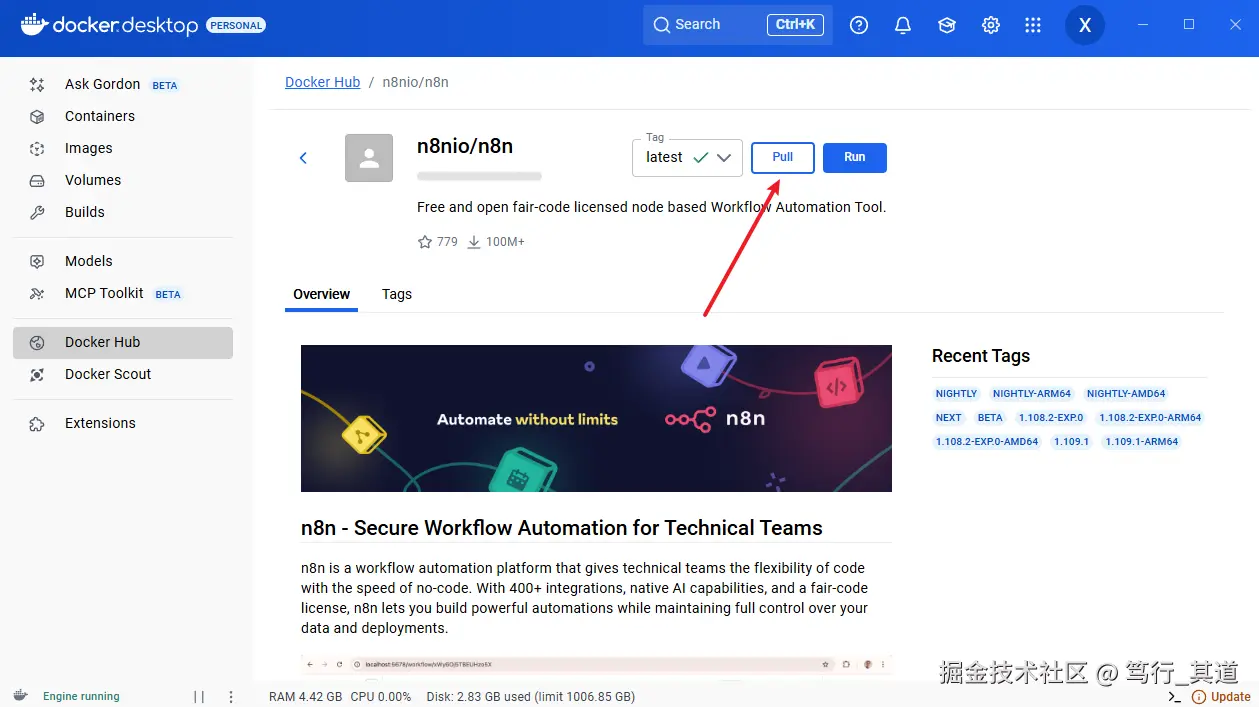The height and width of the screenshot is (707, 1259).
Task: Select the NIGHTLY recent tag
Action: (956, 393)
